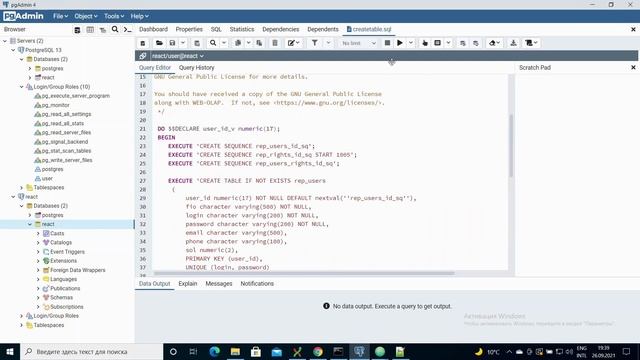Collapse the Login/Group Roles (10) node
The height and width of the screenshot is (360, 640).
[22, 87]
